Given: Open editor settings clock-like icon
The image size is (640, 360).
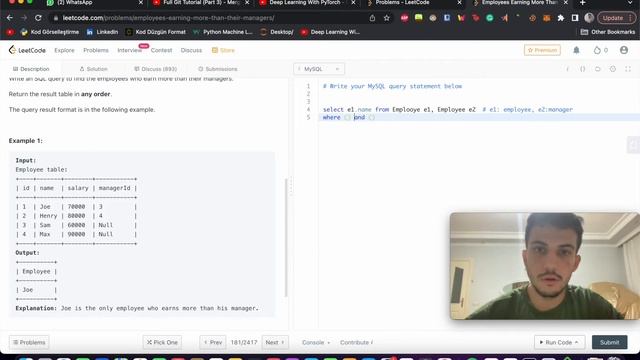Looking at the screenshot, I should (x=613, y=69).
